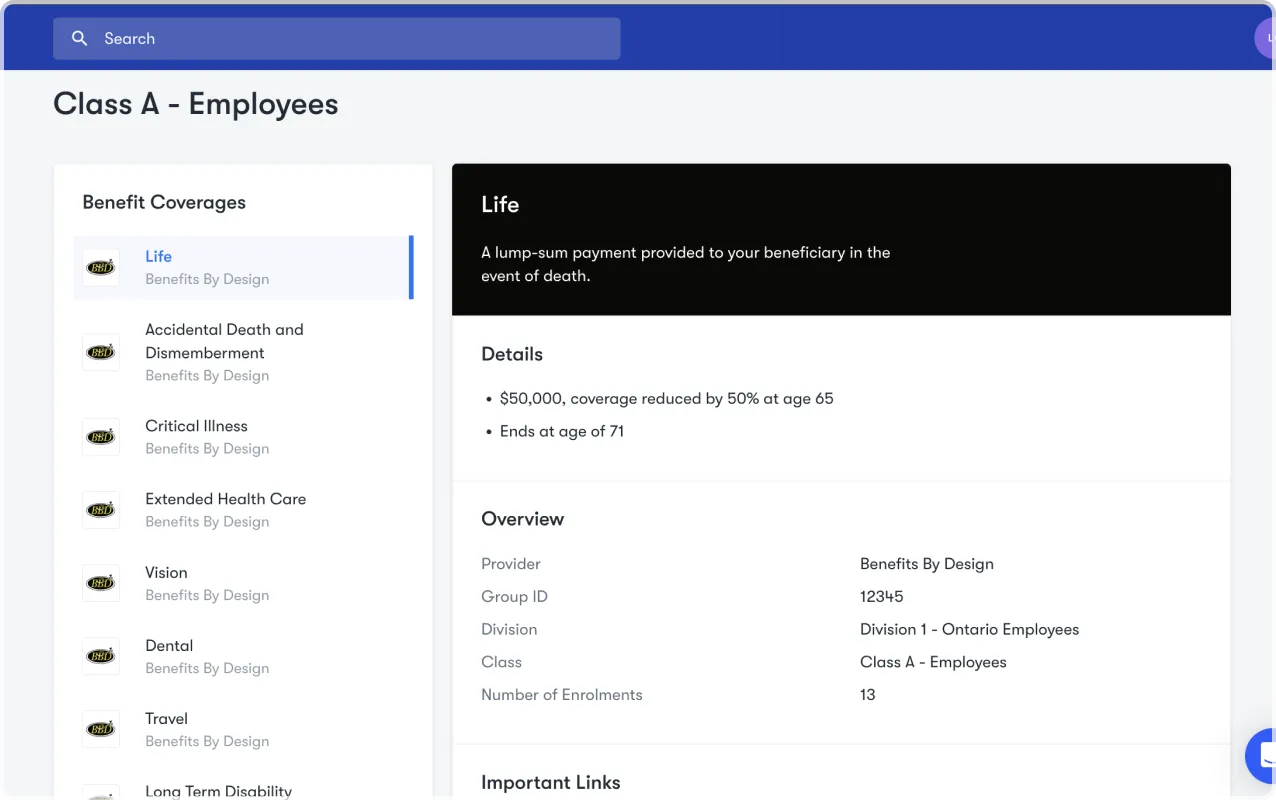
Task: Click the enrolments value 13
Action: click(x=868, y=695)
